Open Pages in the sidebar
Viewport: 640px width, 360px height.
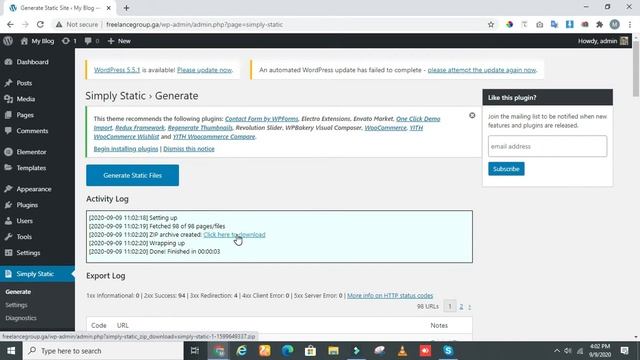(x=25, y=115)
